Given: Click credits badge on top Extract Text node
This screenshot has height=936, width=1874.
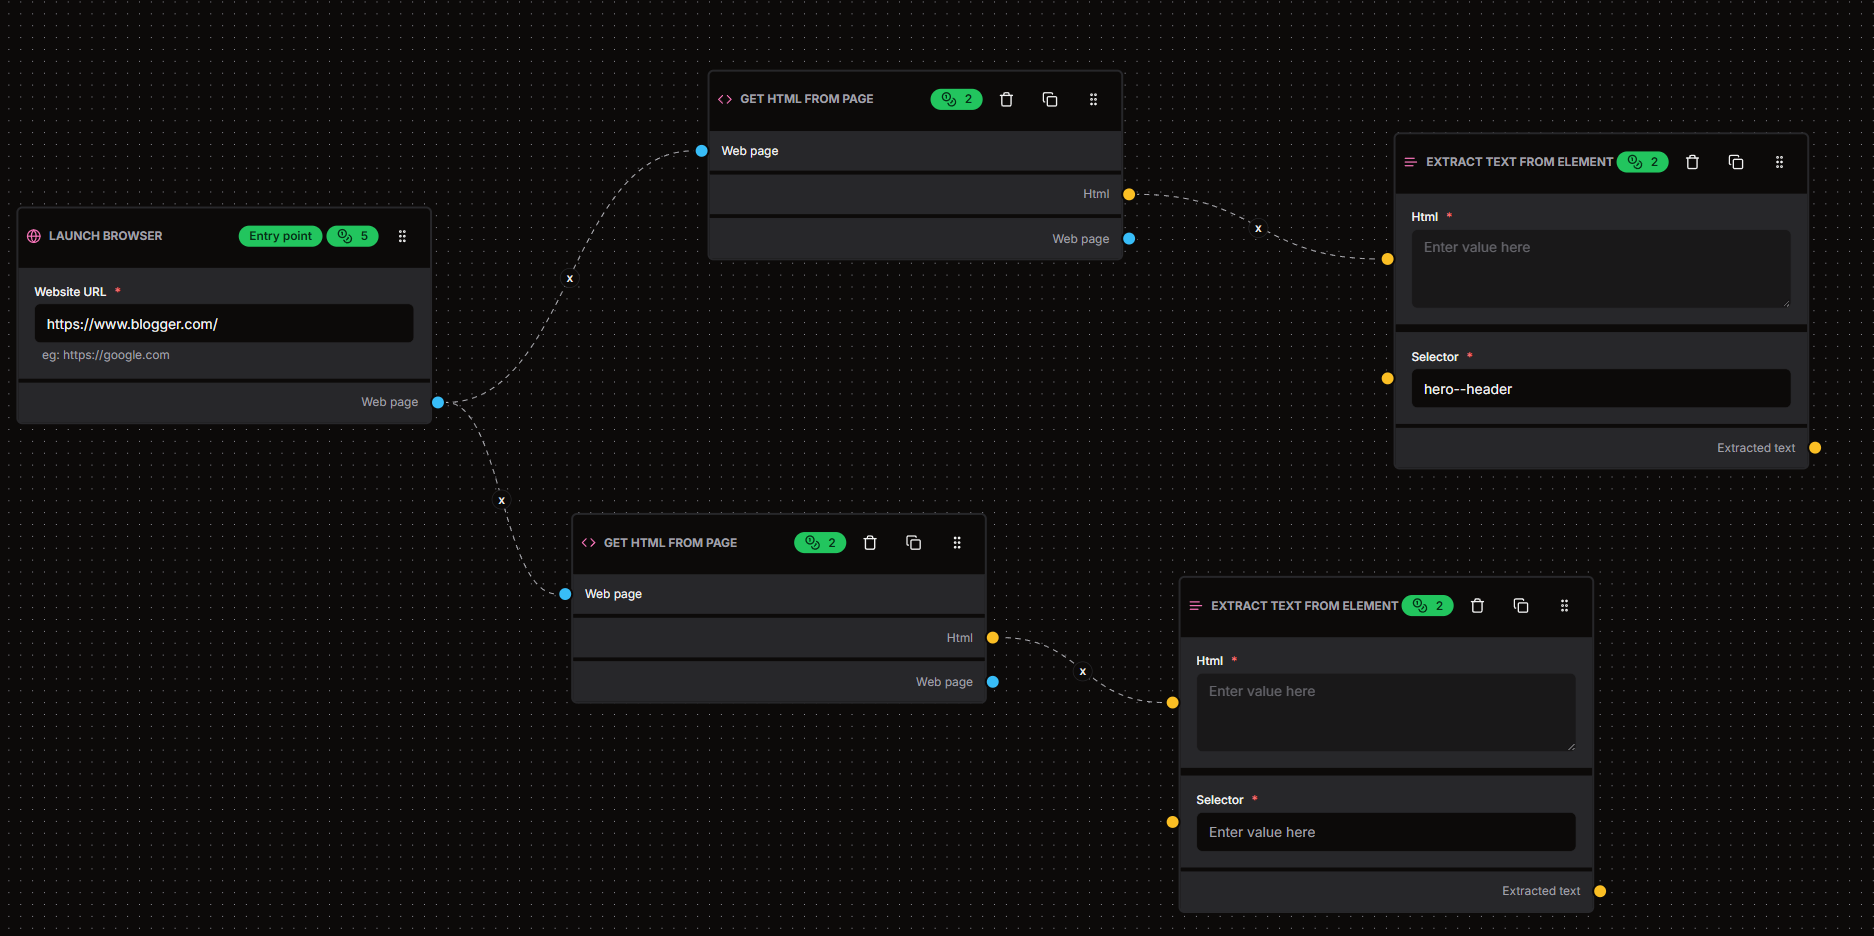Looking at the screenshot, I should [1642, 162].
